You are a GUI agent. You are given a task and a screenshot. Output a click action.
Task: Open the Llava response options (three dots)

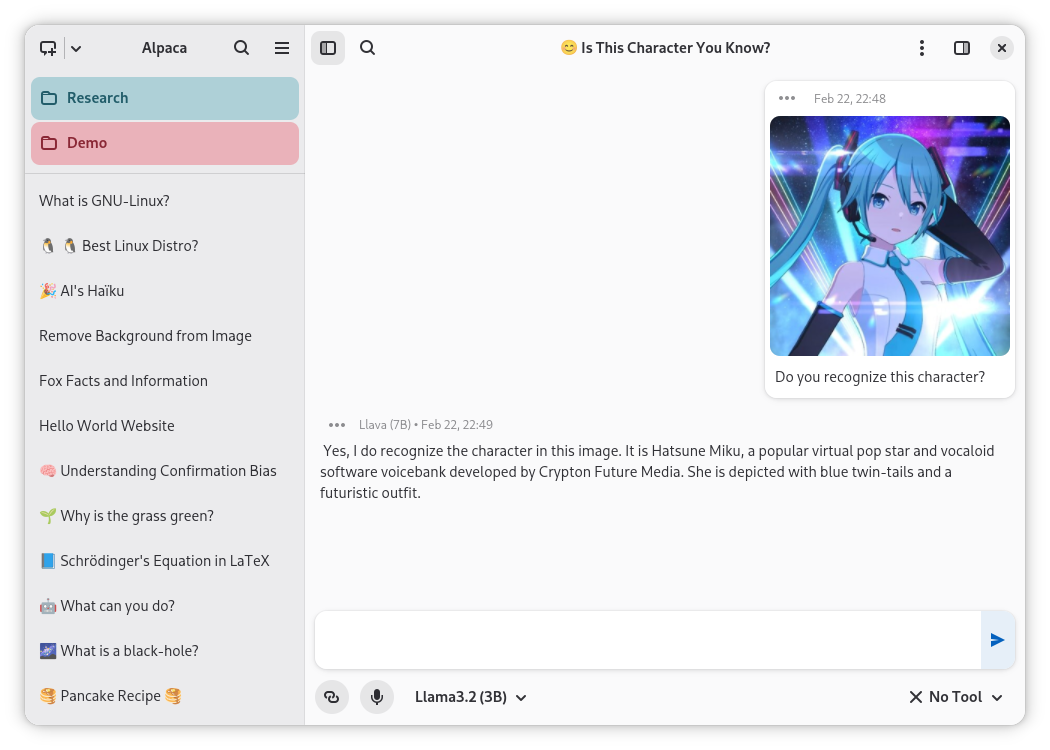point(337,425)
